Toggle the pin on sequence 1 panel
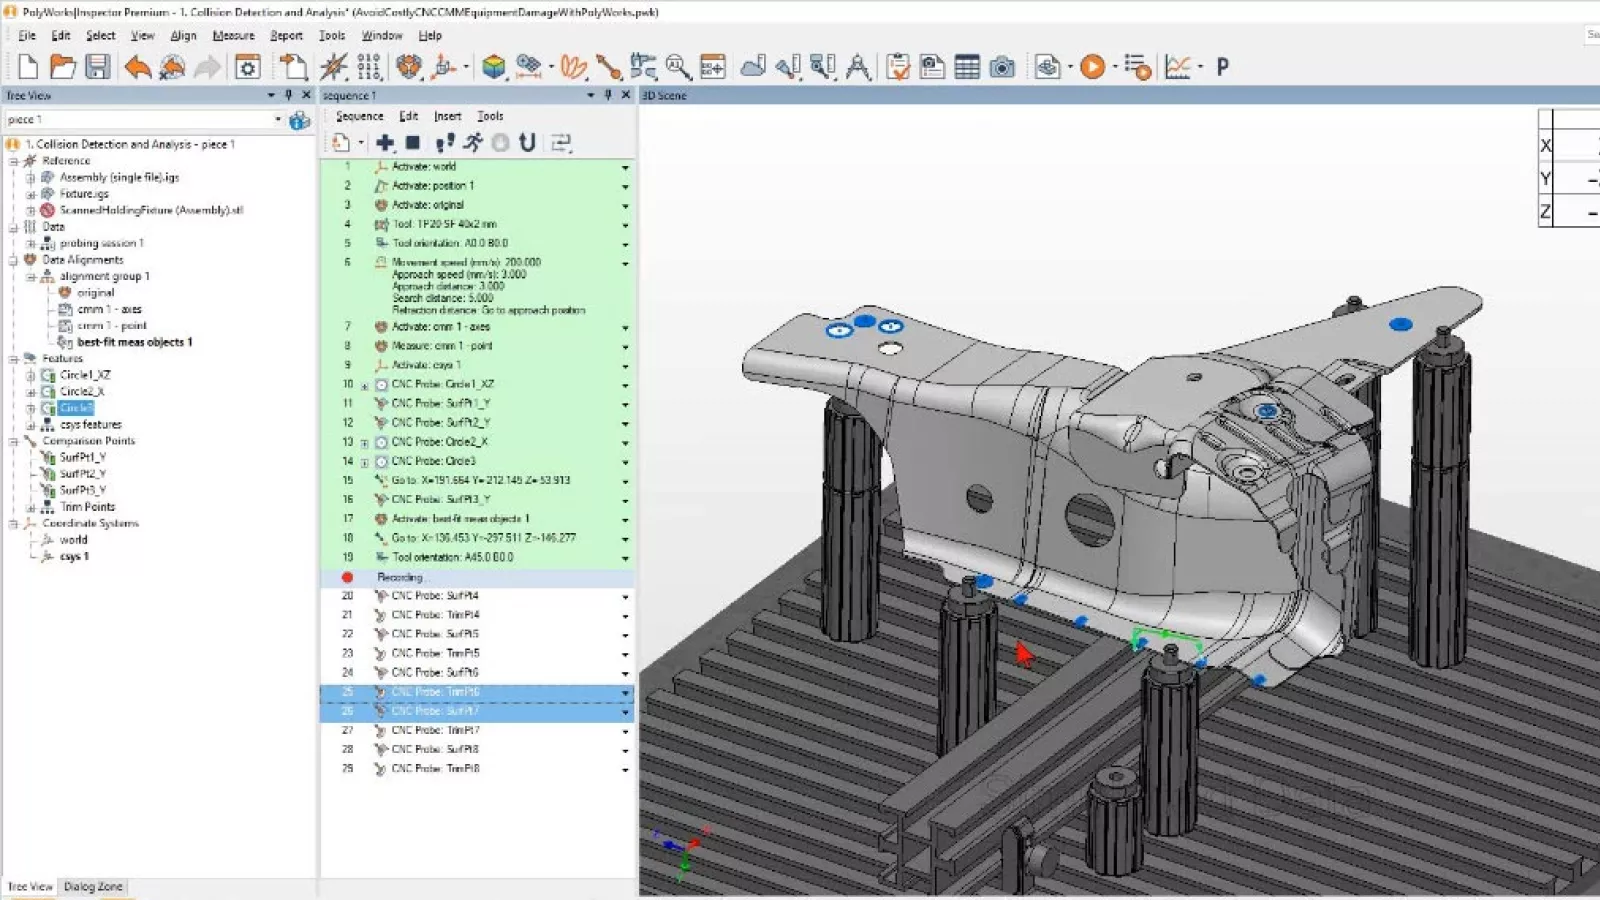The image size is (1600, 900). click(608, 95)
